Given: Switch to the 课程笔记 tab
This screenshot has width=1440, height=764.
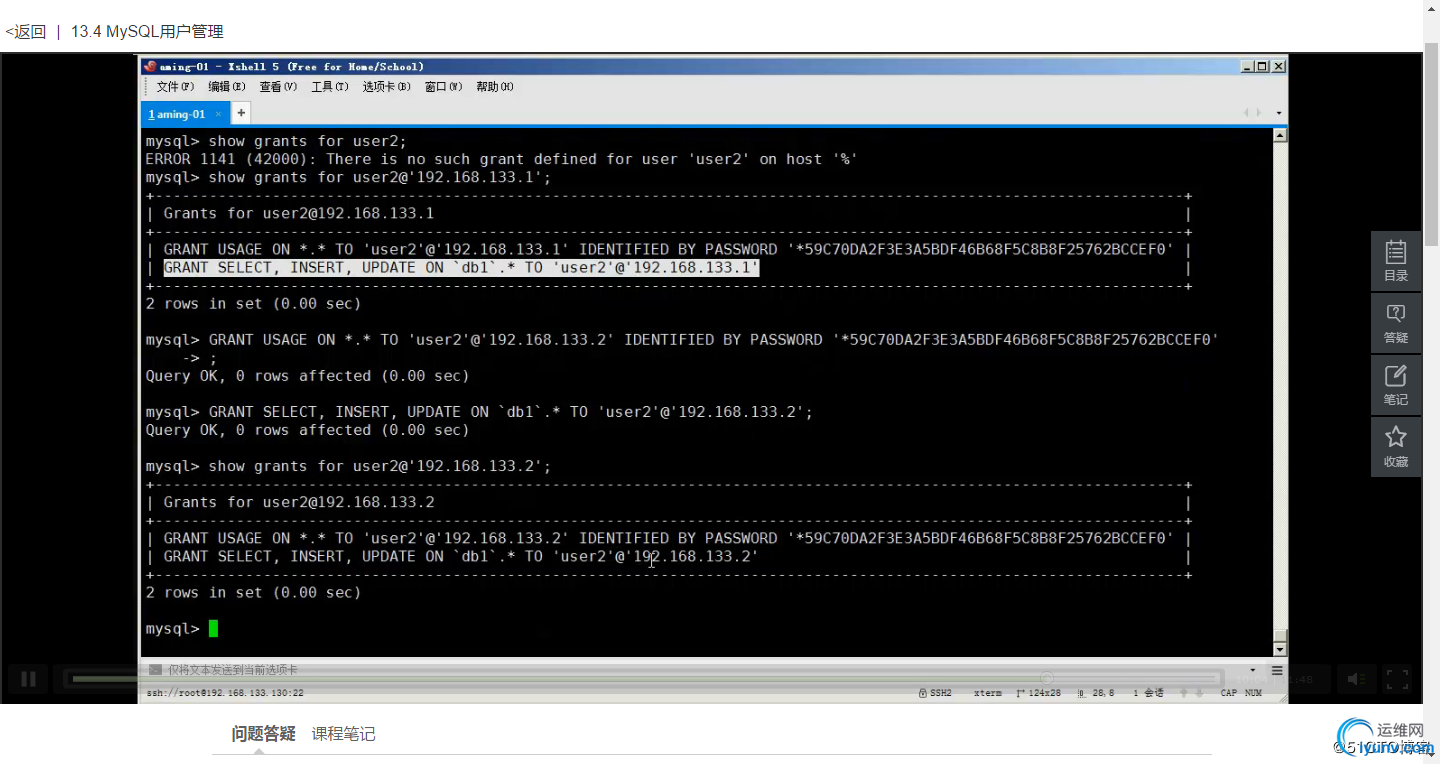Looking at the screenshot, I should tap(344, 734).
